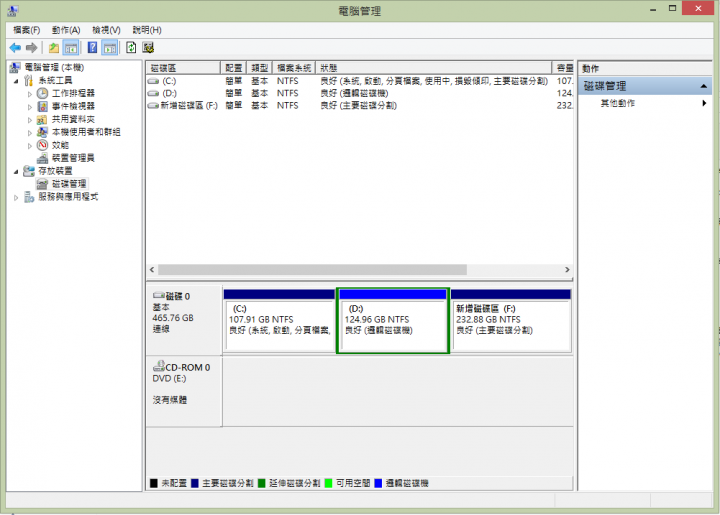Collapse the 系統工具 node arrow
Image resolution: width=720 pixels, height=515 pixels.
click(16, 81)
